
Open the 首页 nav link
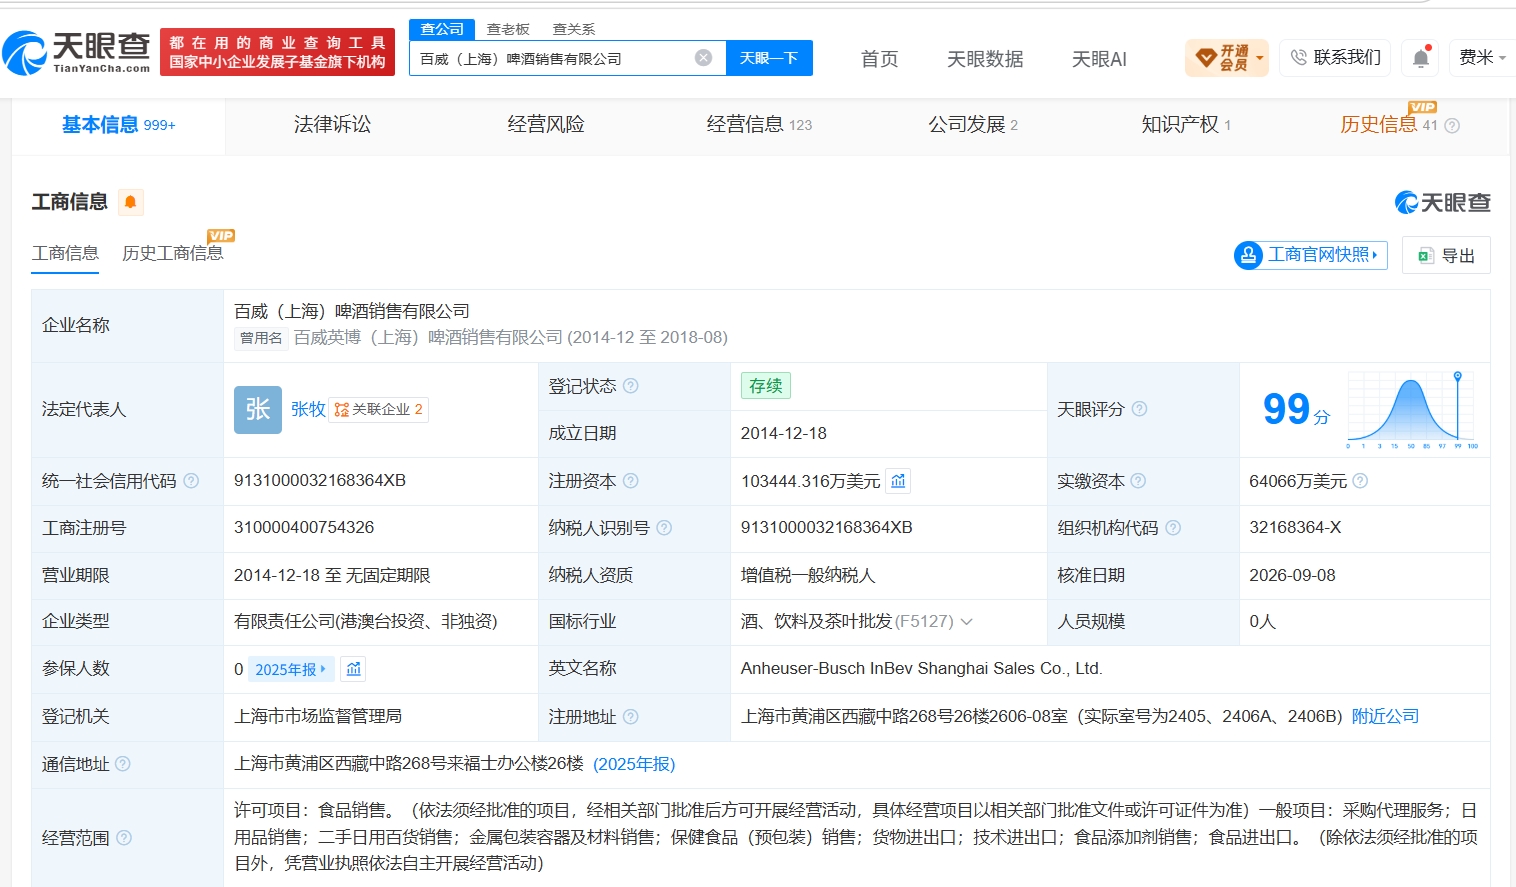click(880, 59)
